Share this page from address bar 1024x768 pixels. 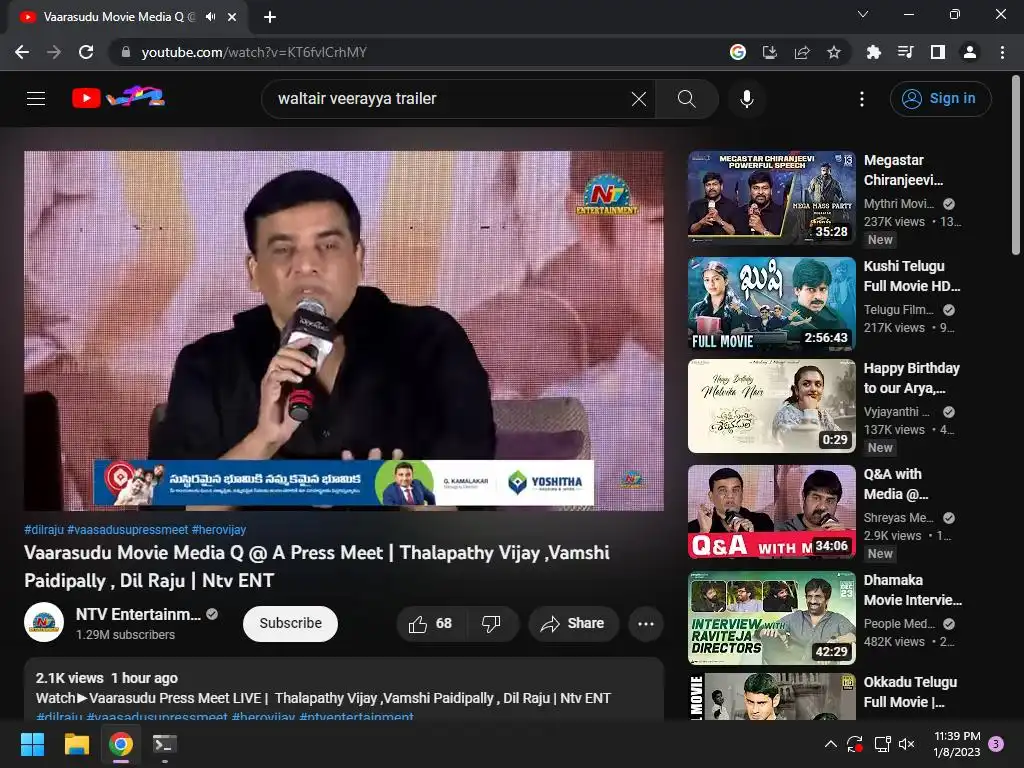pos(802,52)
